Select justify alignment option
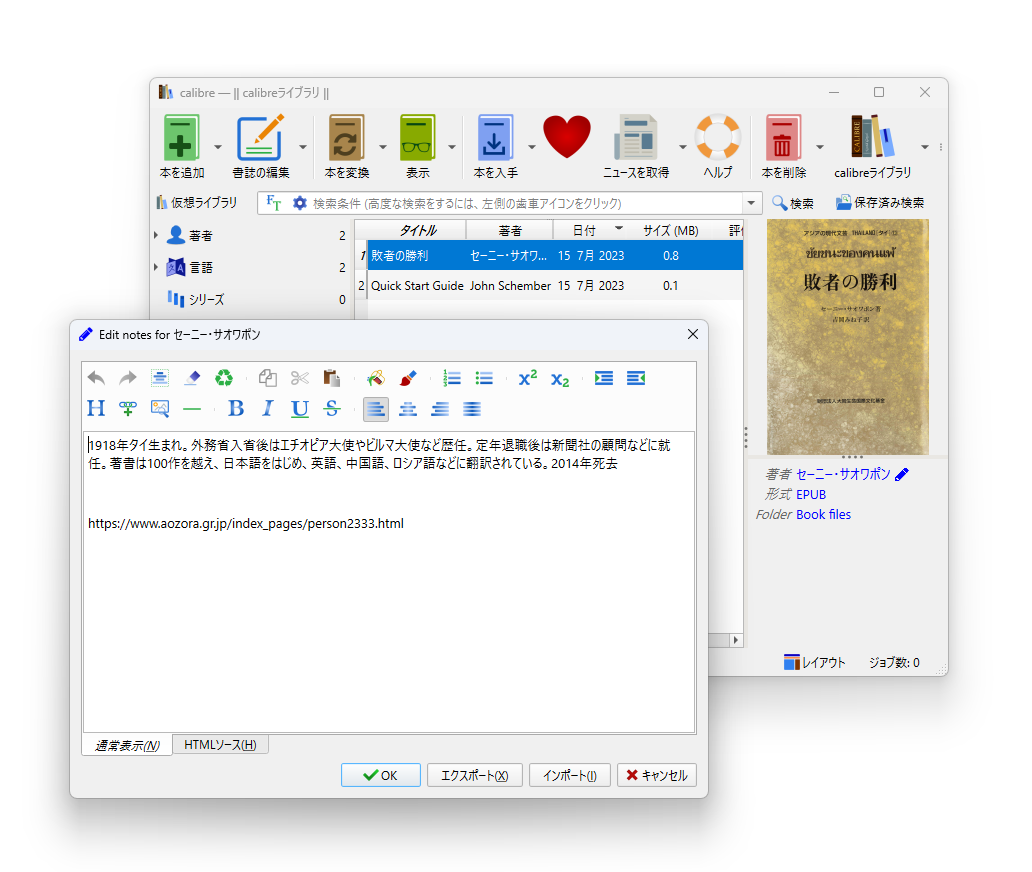This screenshot has width=1032, height=872. (471, 409)
